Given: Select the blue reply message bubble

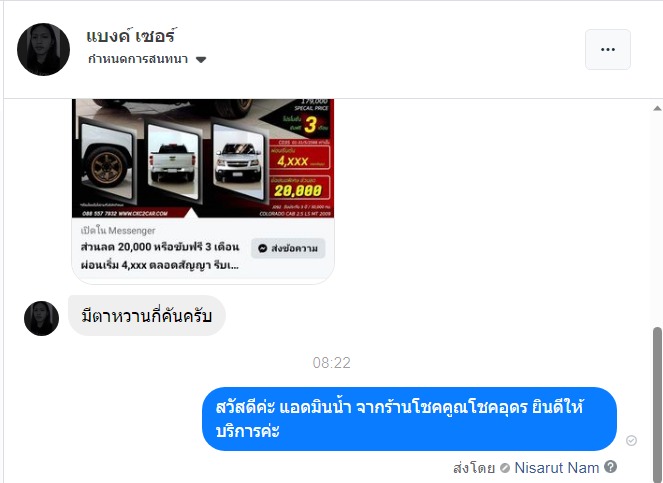Looking at the screenshot, I should 409,419.
